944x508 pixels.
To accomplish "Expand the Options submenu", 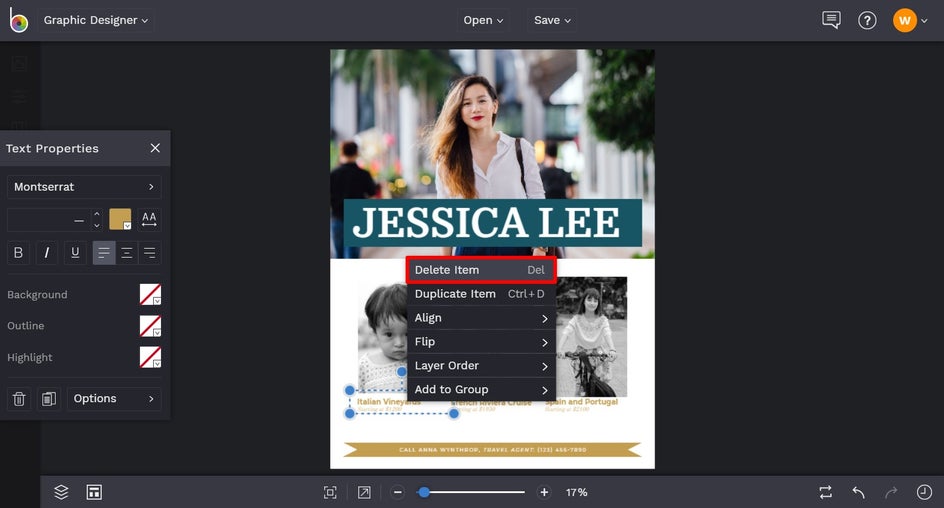I will pos(114,399).
